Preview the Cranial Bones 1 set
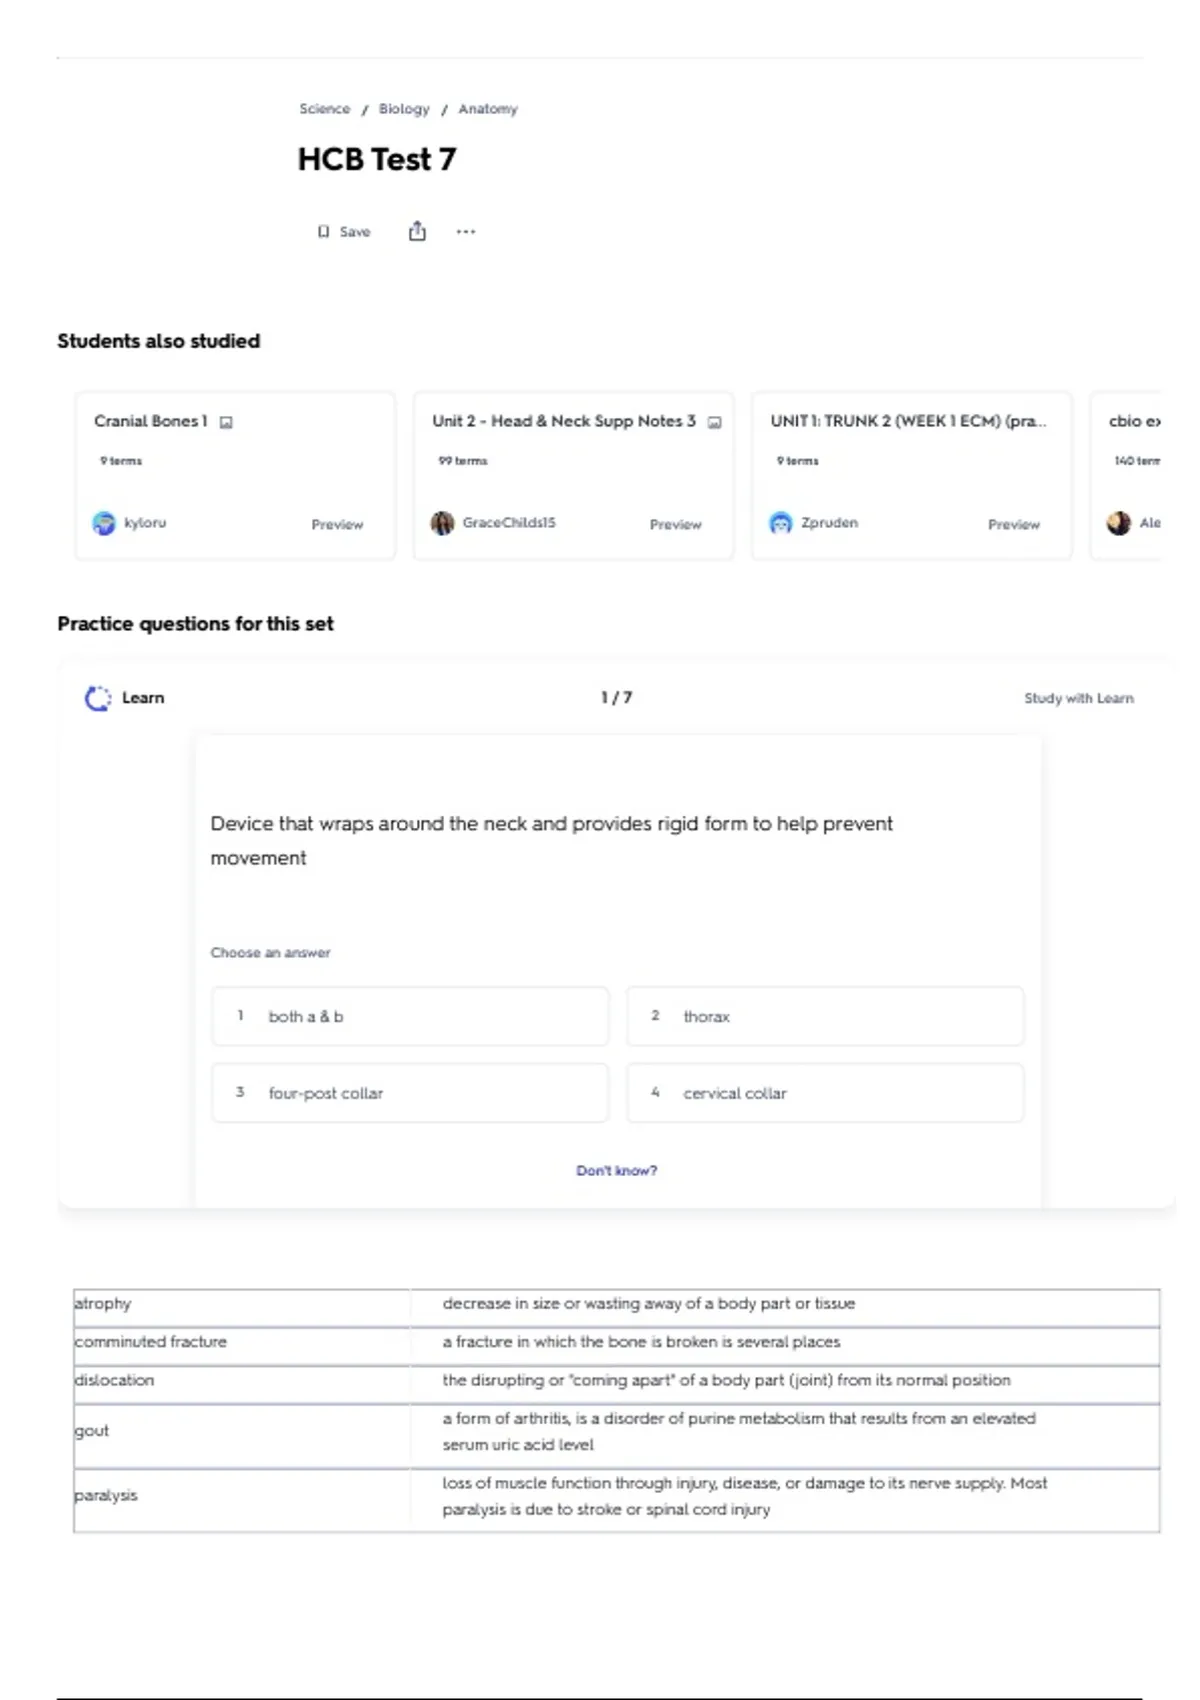 (337, 524)
